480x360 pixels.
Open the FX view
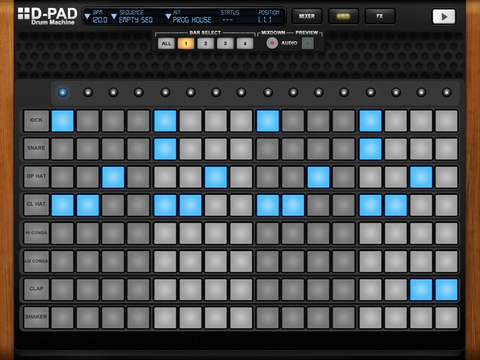pos(380,16)
